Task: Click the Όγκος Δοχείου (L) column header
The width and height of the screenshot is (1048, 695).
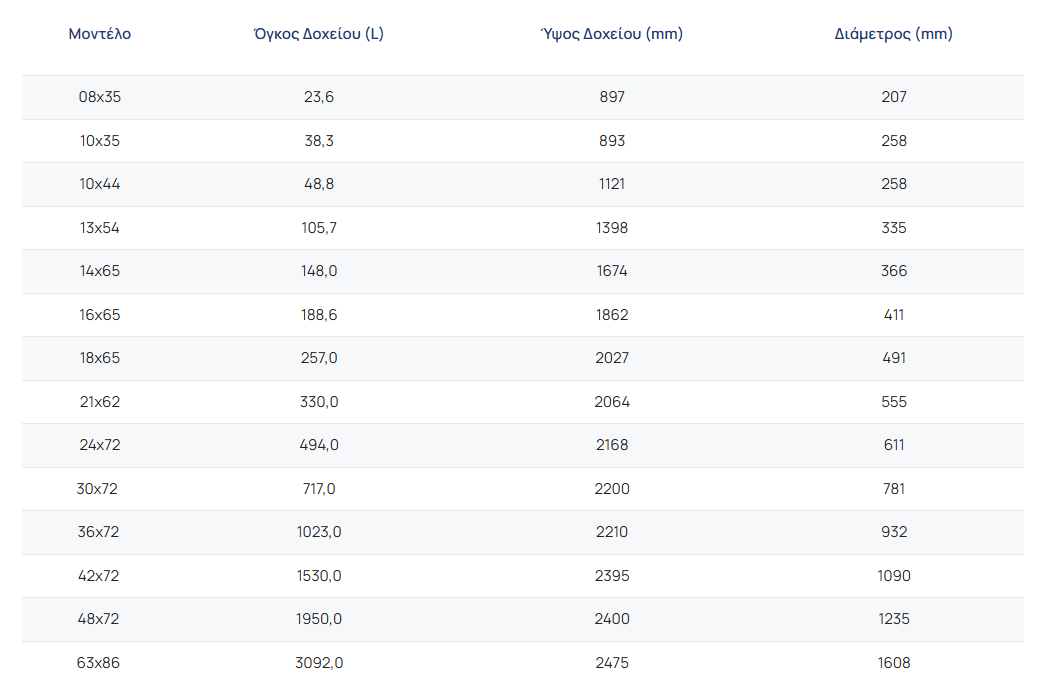Action: coord(319,34)
